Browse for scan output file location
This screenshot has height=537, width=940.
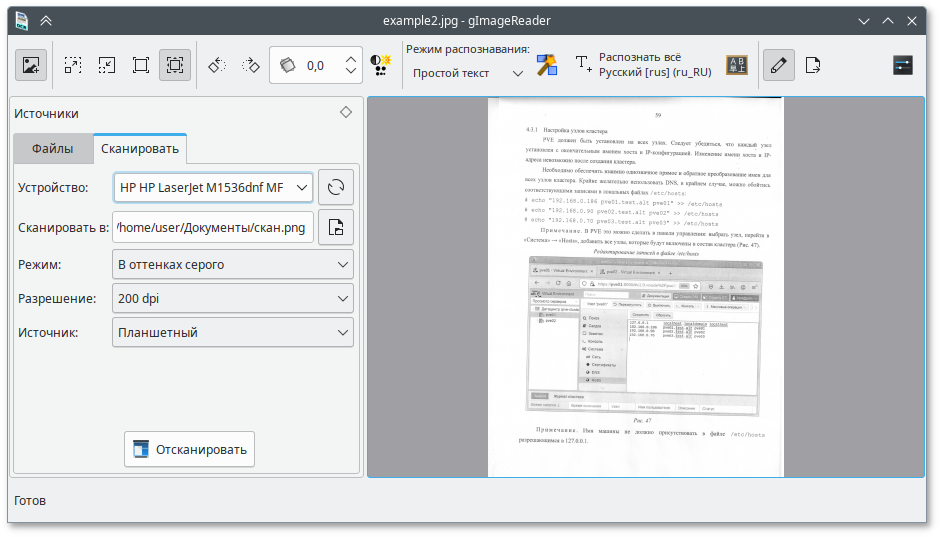336,228
